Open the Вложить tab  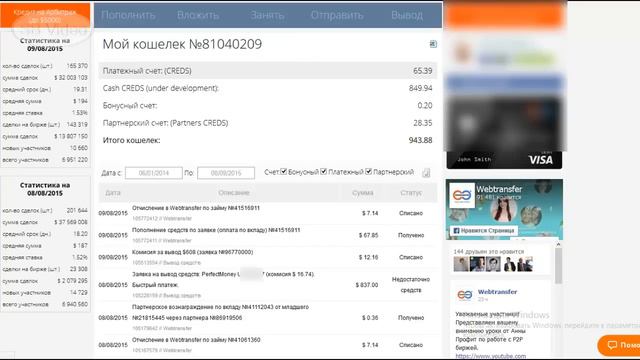[198, 15]
